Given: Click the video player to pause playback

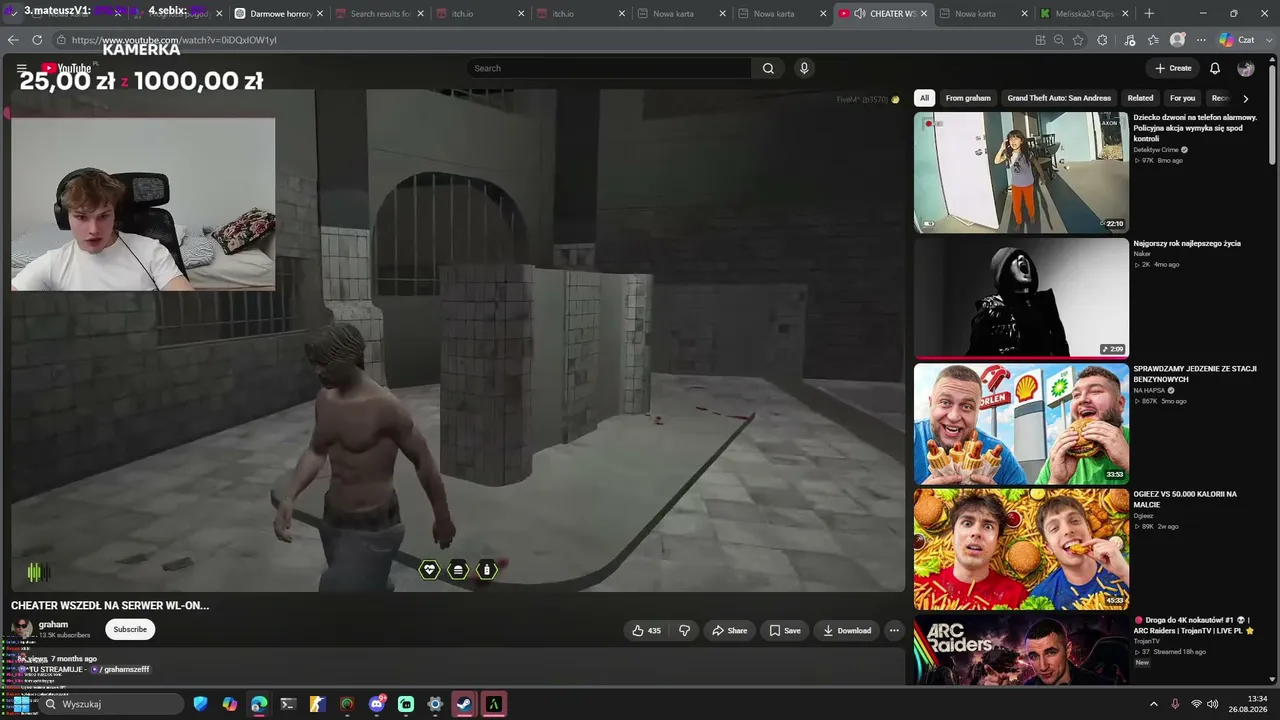Looking at the screenshot, I should coord(457,340).
